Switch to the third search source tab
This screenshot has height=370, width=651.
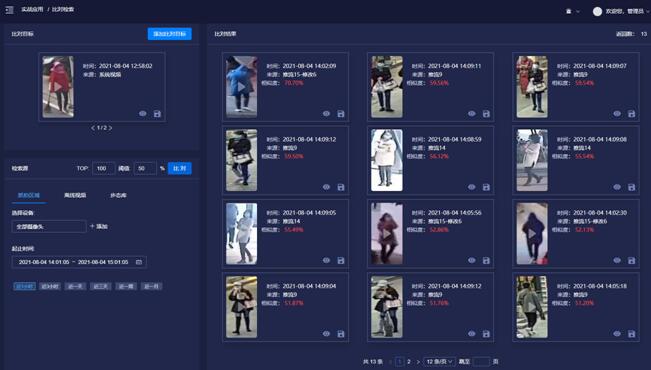(x=118, y=195)
